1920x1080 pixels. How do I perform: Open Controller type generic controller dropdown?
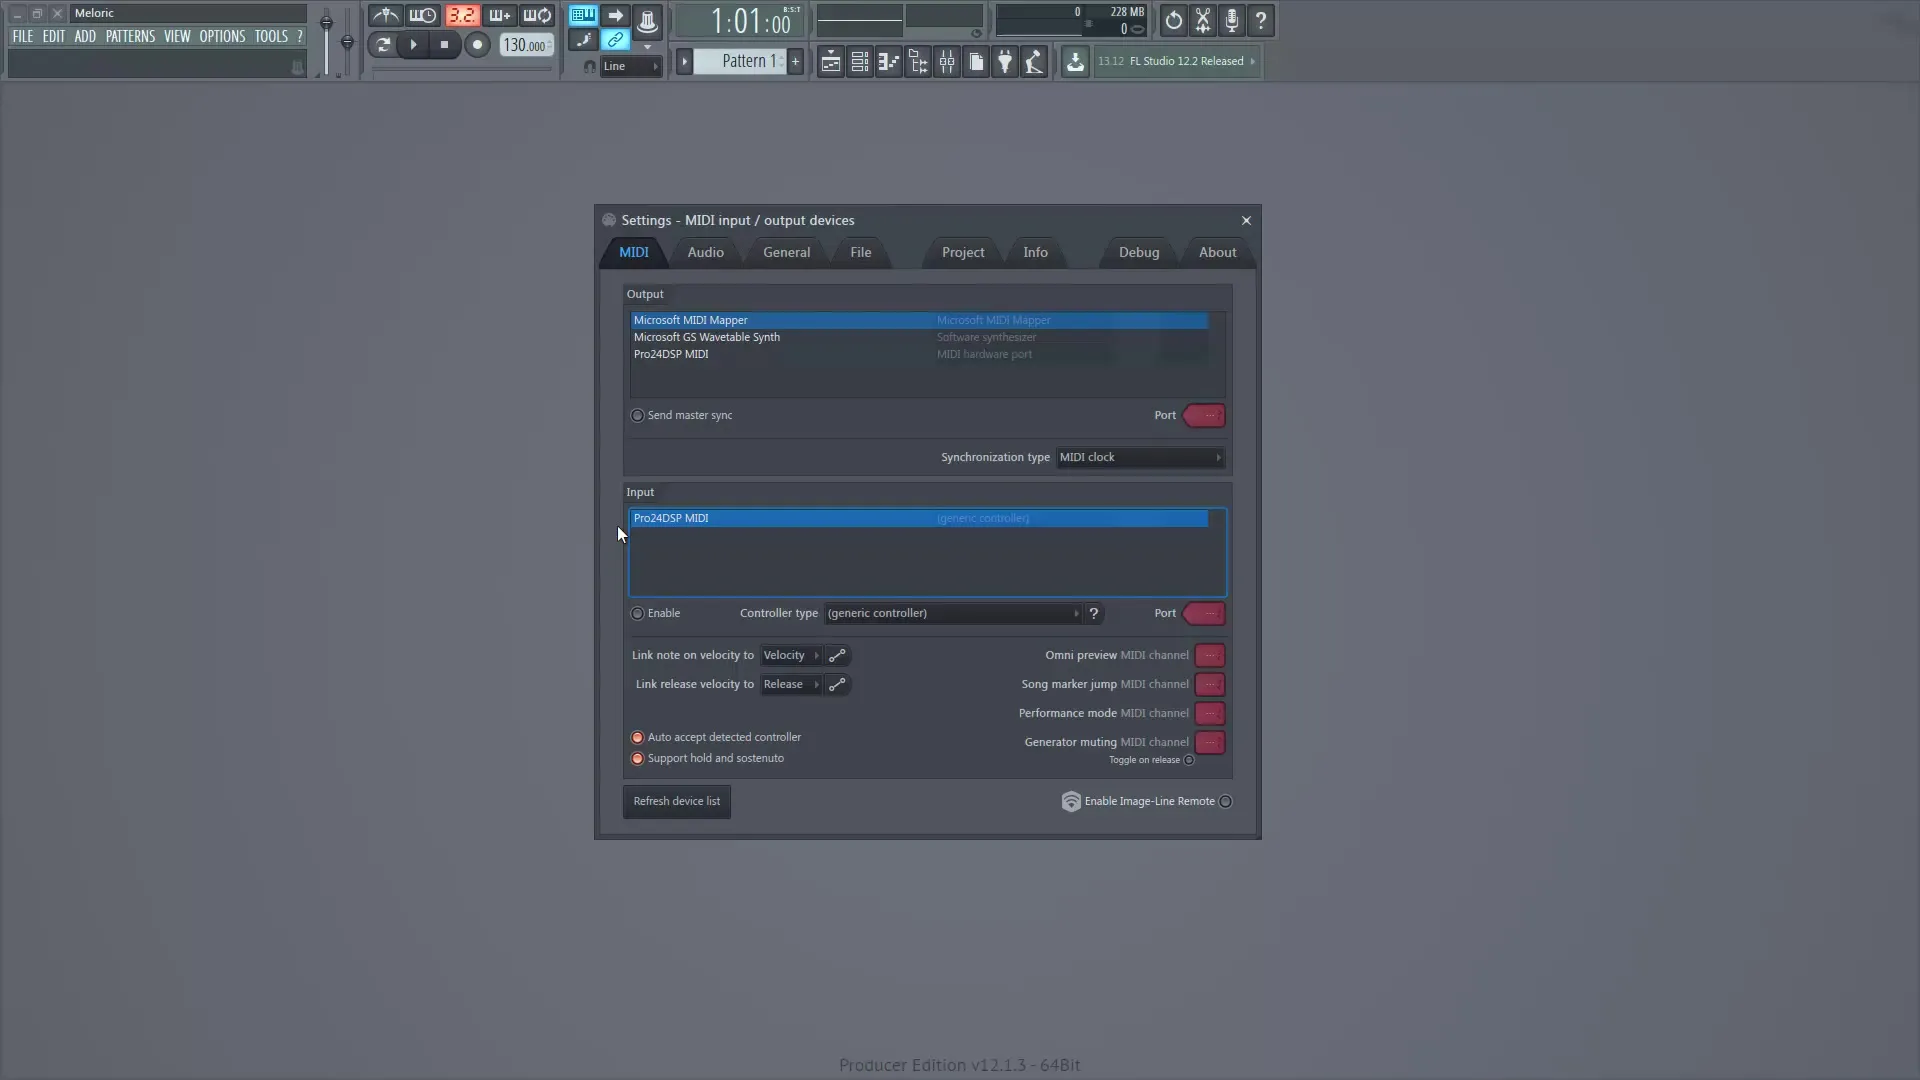(953, 613)
